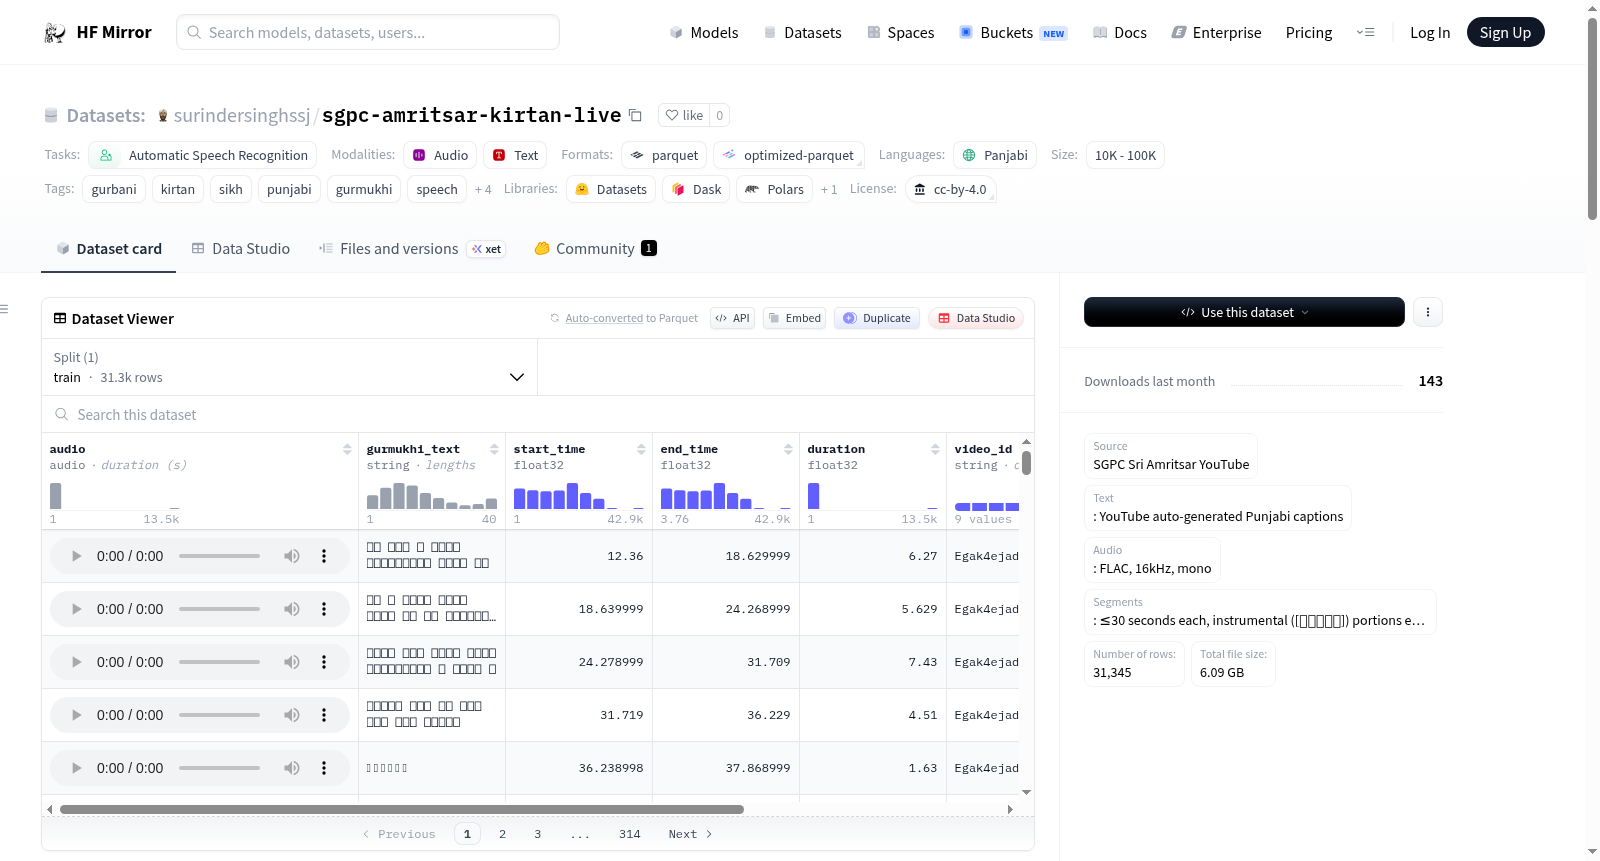This screenshot has height=861, width=1600.
Task: Open audio options menu in the 18.639999 row
Action: (324, 609)
